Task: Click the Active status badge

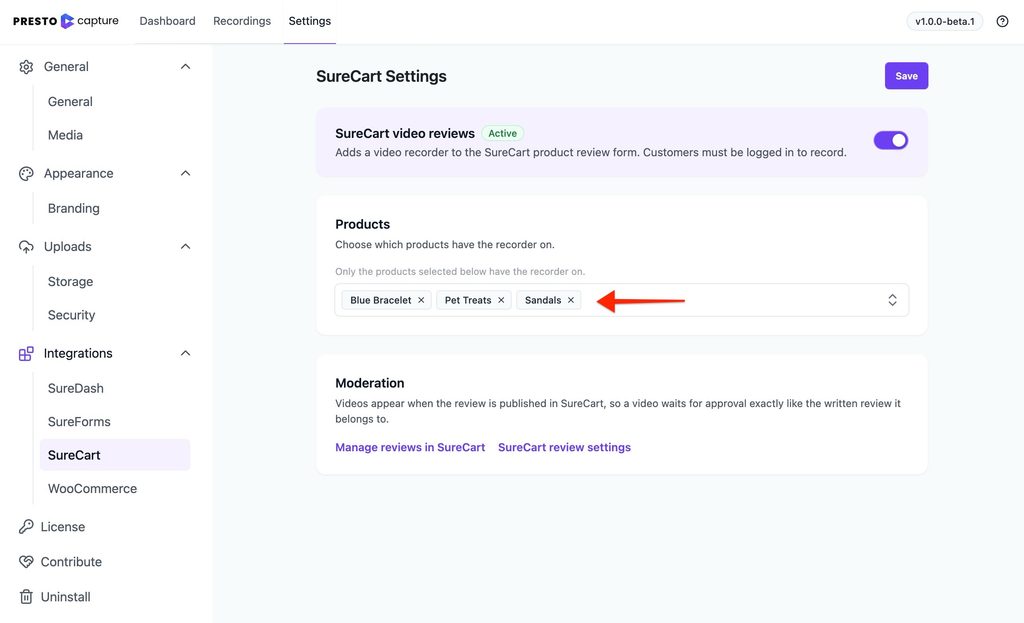Action: (502, 133)
